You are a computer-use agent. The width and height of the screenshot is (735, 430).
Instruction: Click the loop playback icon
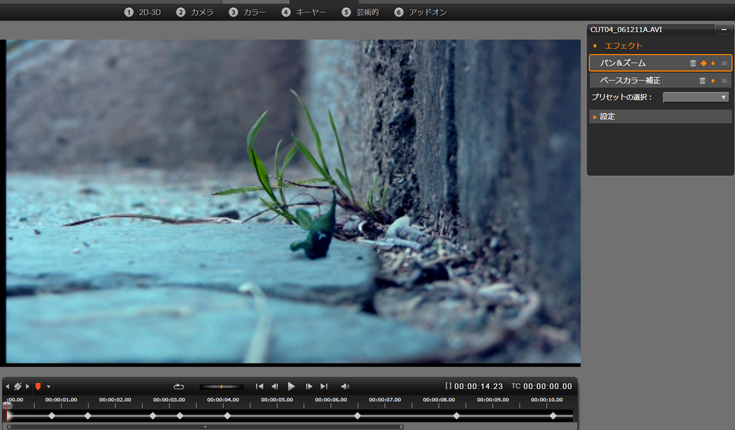click(x=178, y=386)
